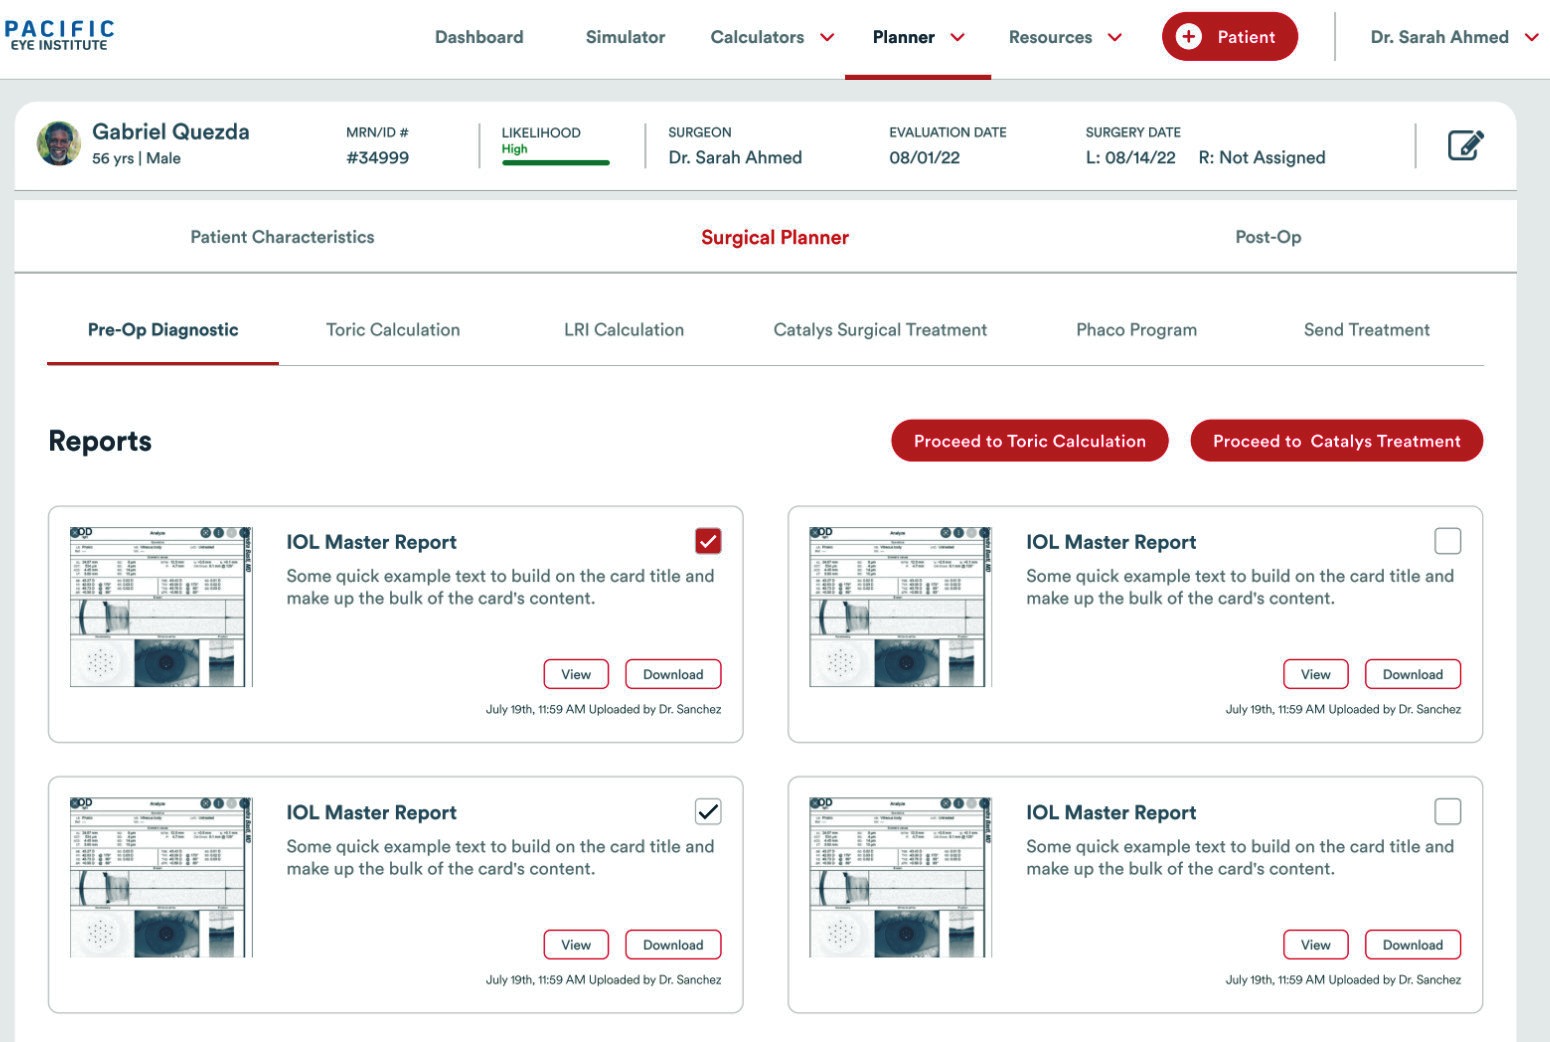Switch to the Post-Op tab
This screenshot has height=1042, width=1550.
coord(1268,237)
